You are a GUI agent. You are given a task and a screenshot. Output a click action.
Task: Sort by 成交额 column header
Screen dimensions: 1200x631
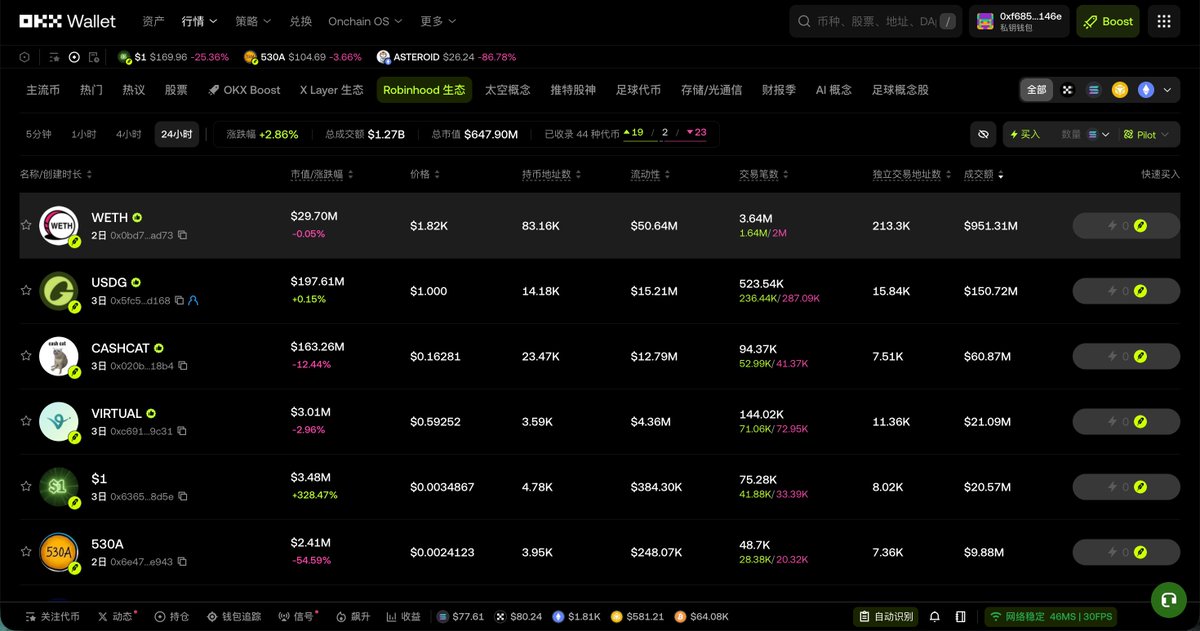(984, 174)
